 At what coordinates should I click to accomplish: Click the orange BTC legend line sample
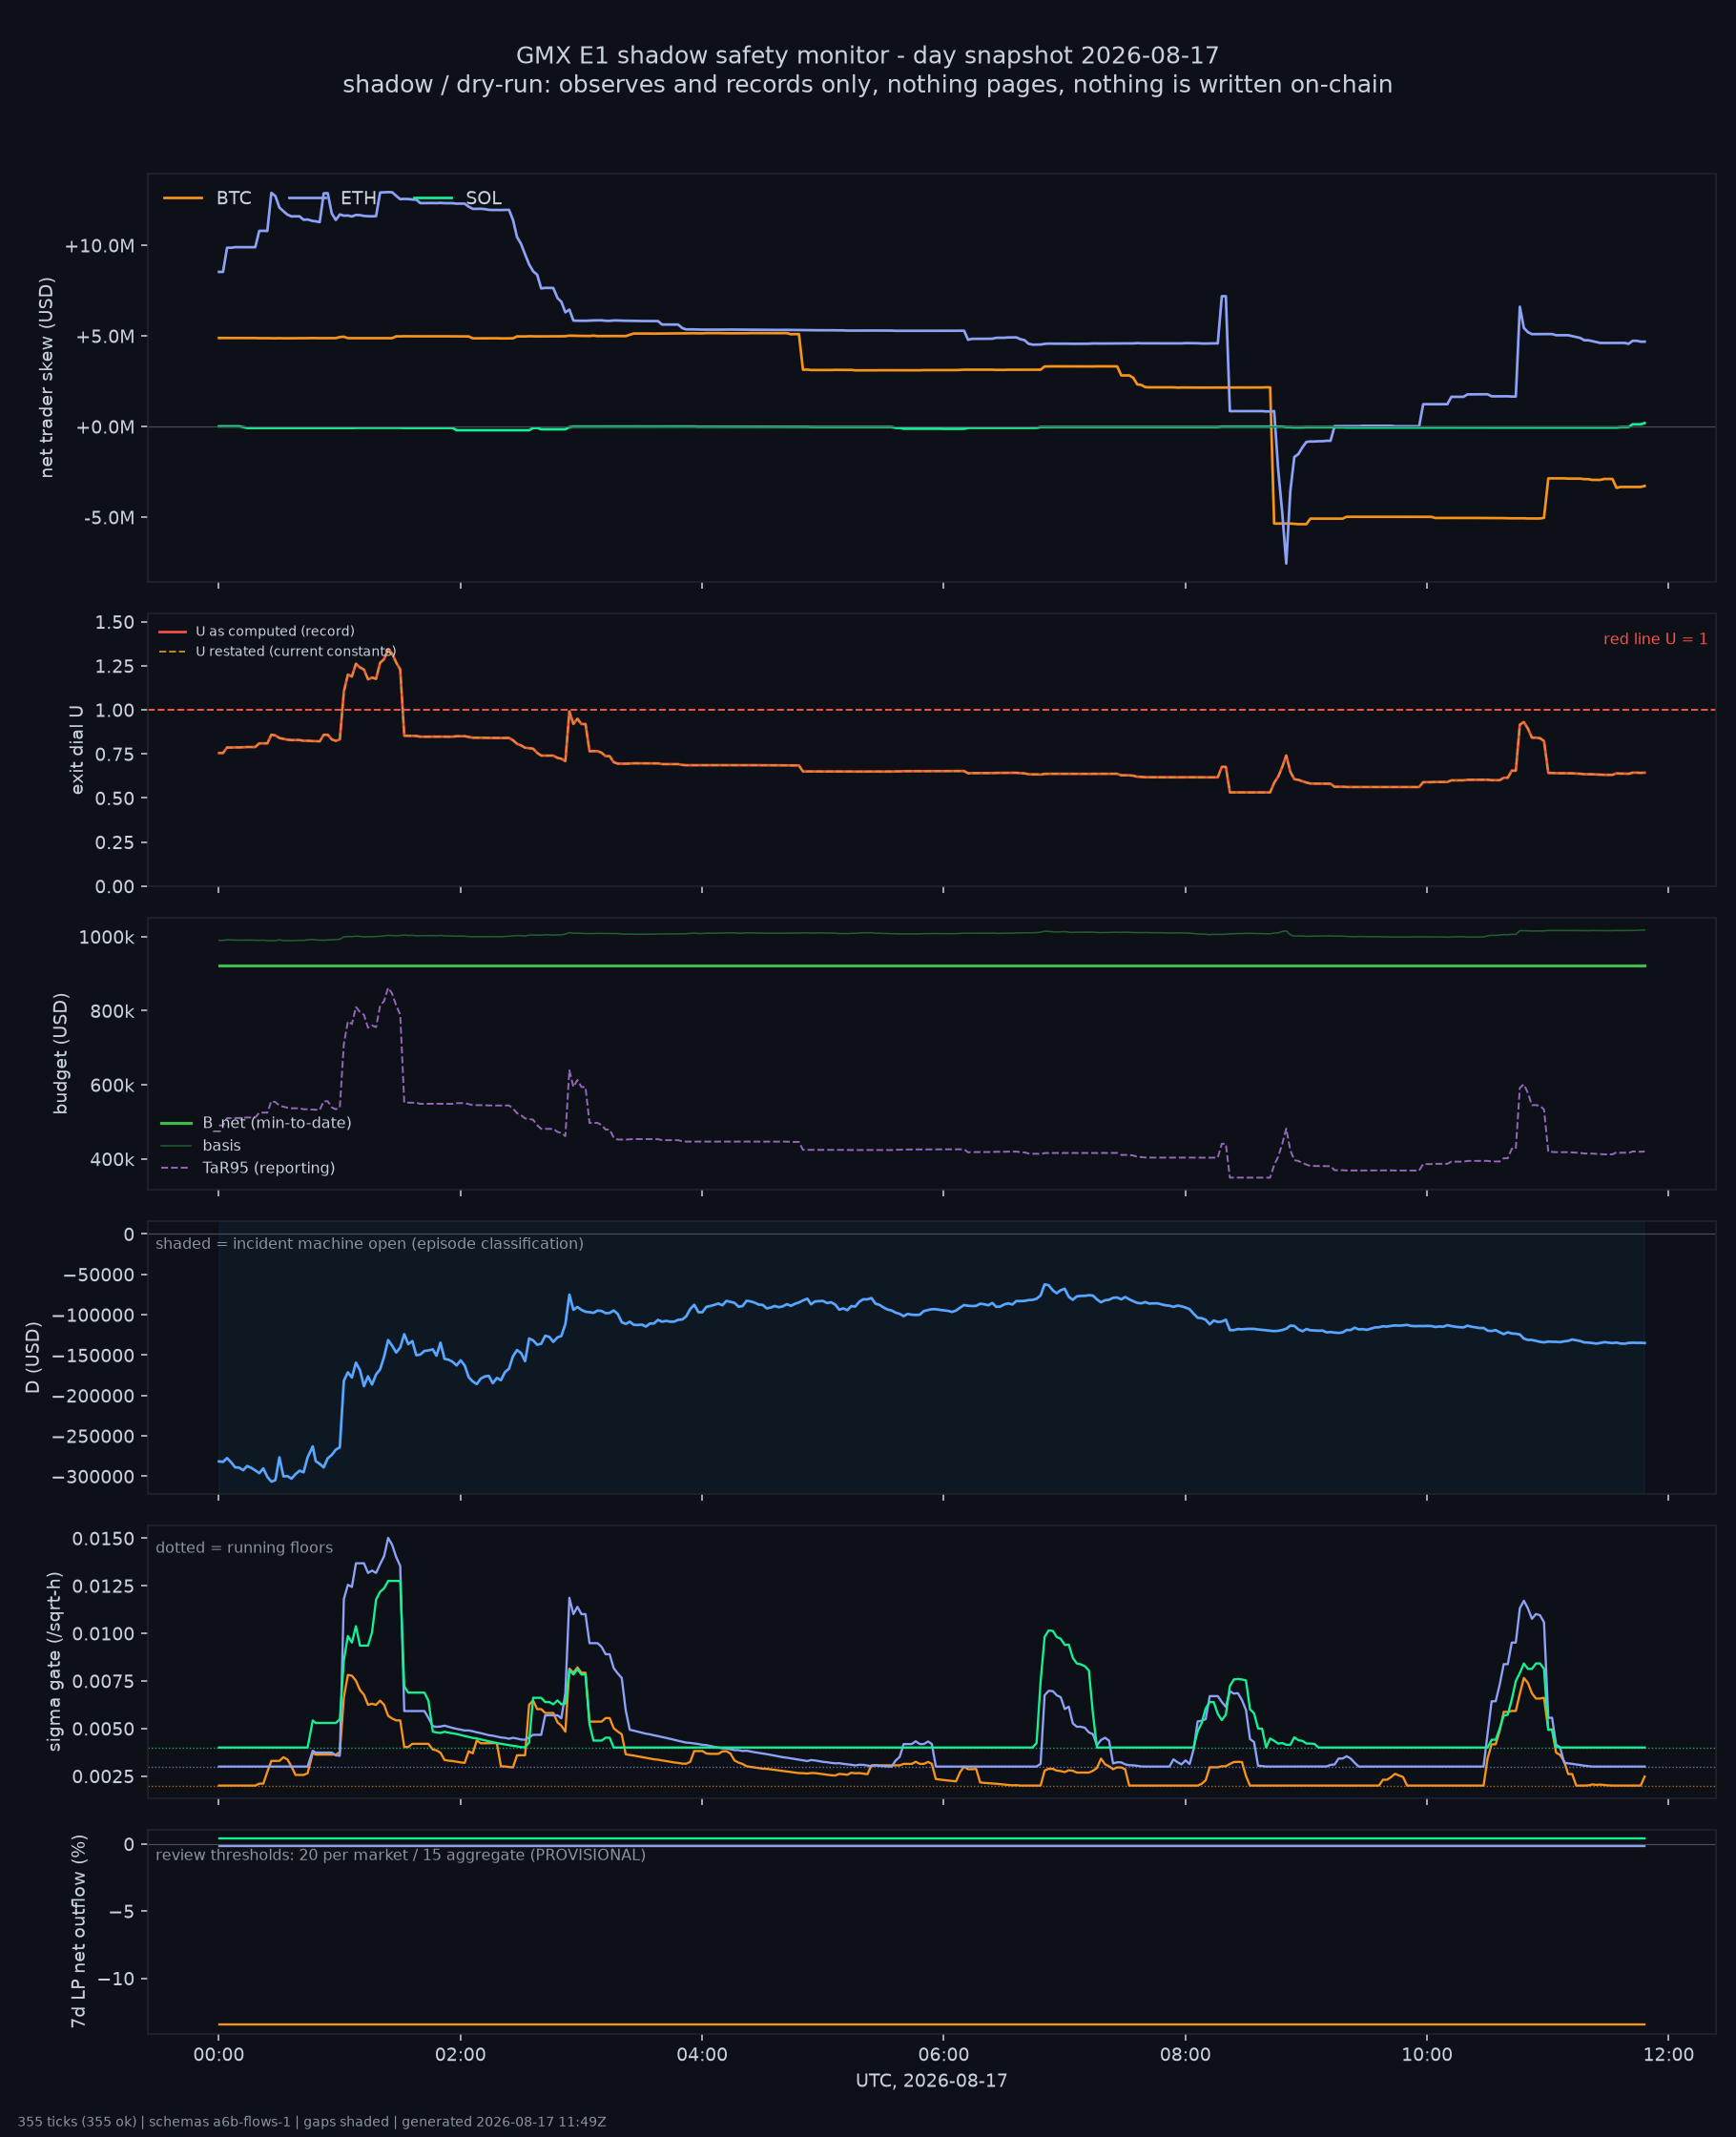pos(183,198)
